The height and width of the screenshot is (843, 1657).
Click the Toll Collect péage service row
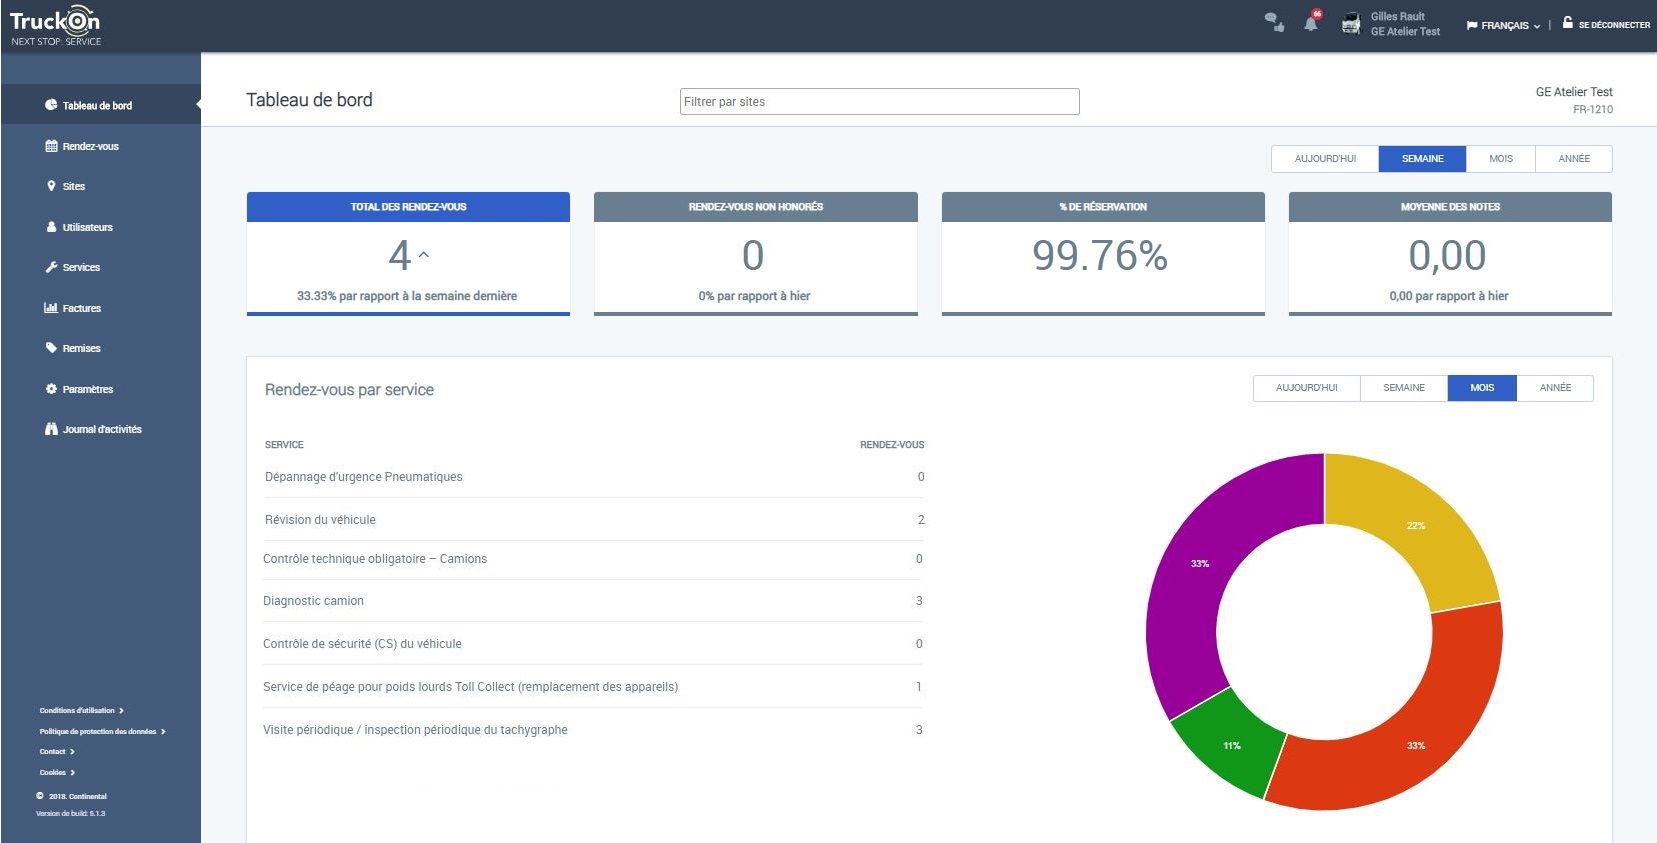(x=594, y=687)
